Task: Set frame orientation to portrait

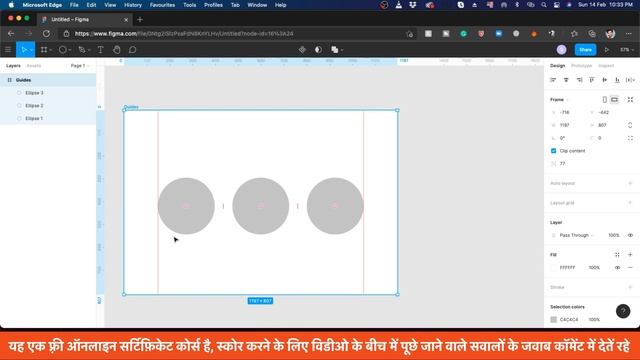Action: coord(604,100)
